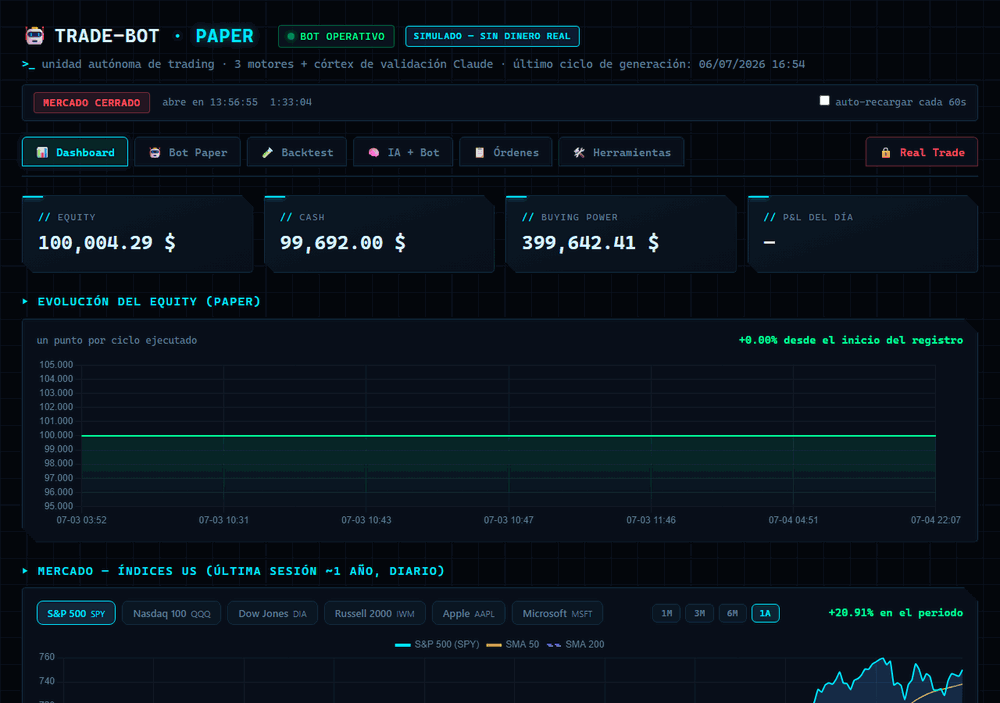Click the pencil icon on Backtest tab
The height and width of the screenshot is (703, 1000).
(267, 152)
